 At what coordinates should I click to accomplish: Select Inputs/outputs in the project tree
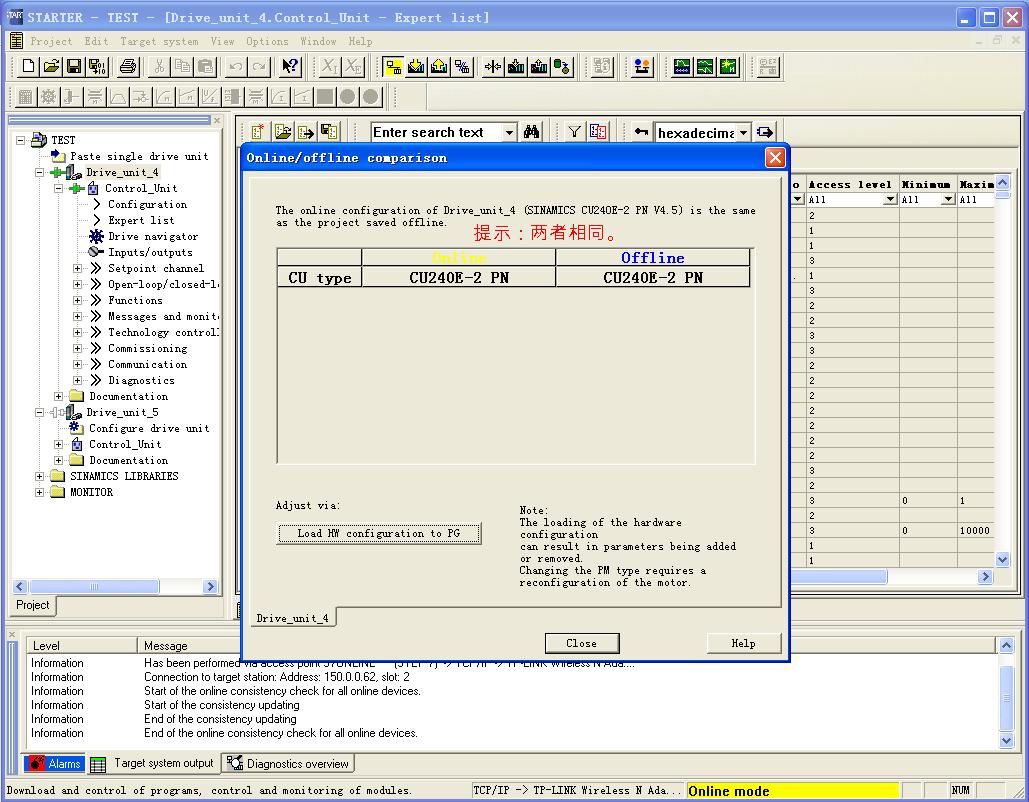150,253
